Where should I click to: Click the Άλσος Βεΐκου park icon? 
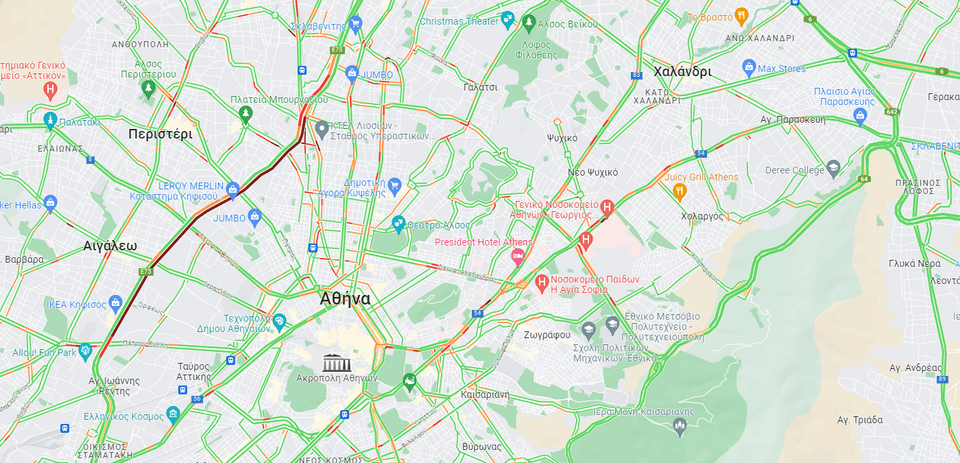529,23
